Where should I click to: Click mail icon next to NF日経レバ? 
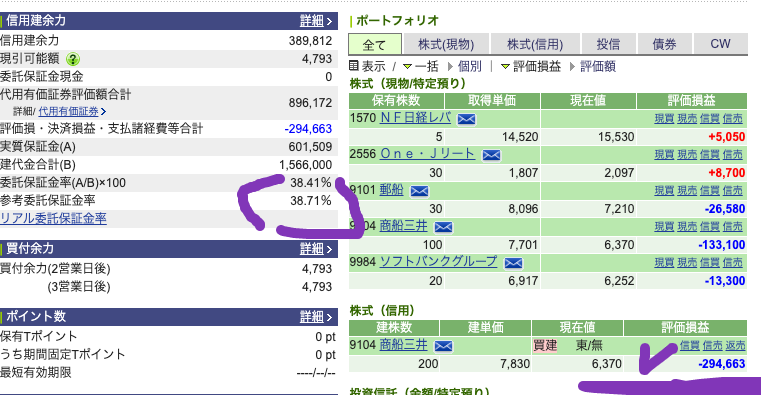(x=466, y=119)
